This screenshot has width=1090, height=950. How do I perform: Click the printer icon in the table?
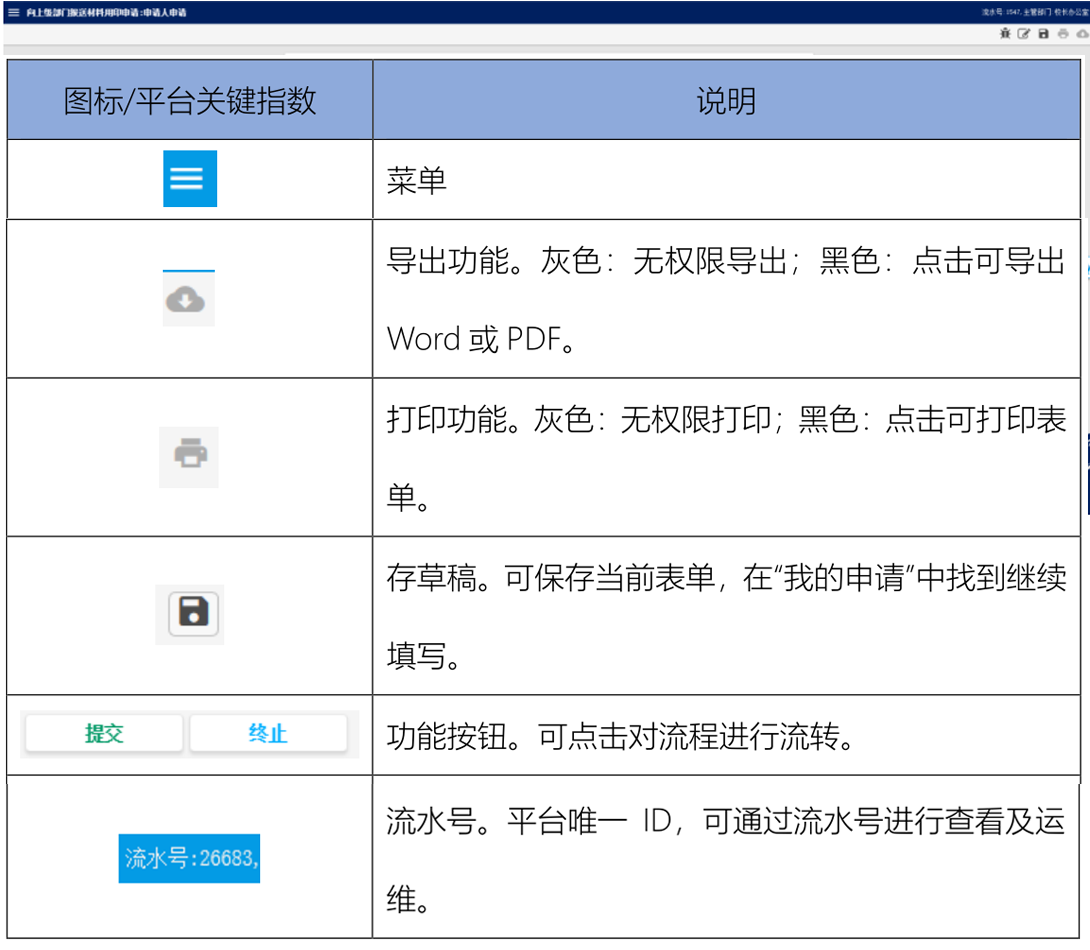[x=189, y=457]
